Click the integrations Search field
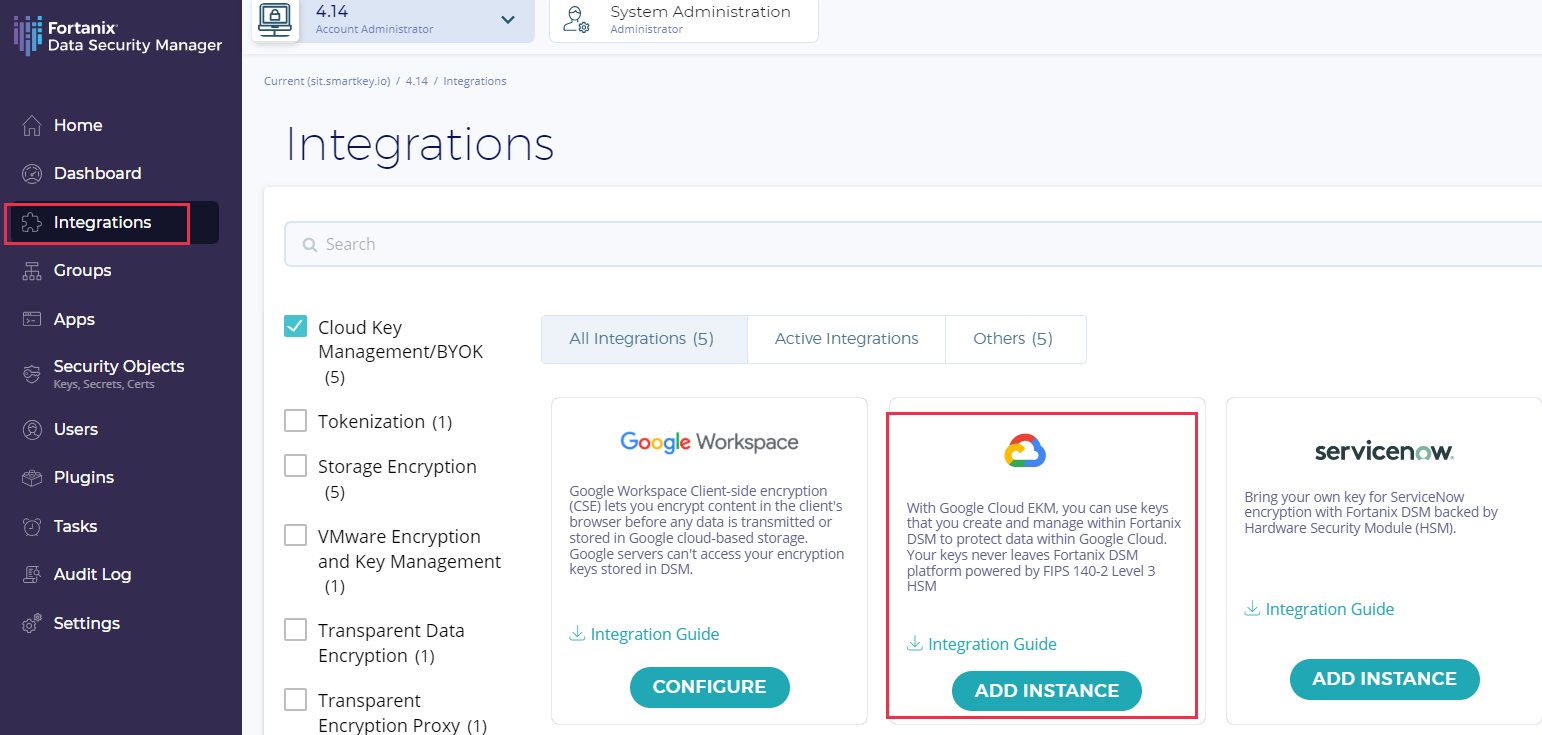This screenshot has height=735, width=1542. click(900, 244)
